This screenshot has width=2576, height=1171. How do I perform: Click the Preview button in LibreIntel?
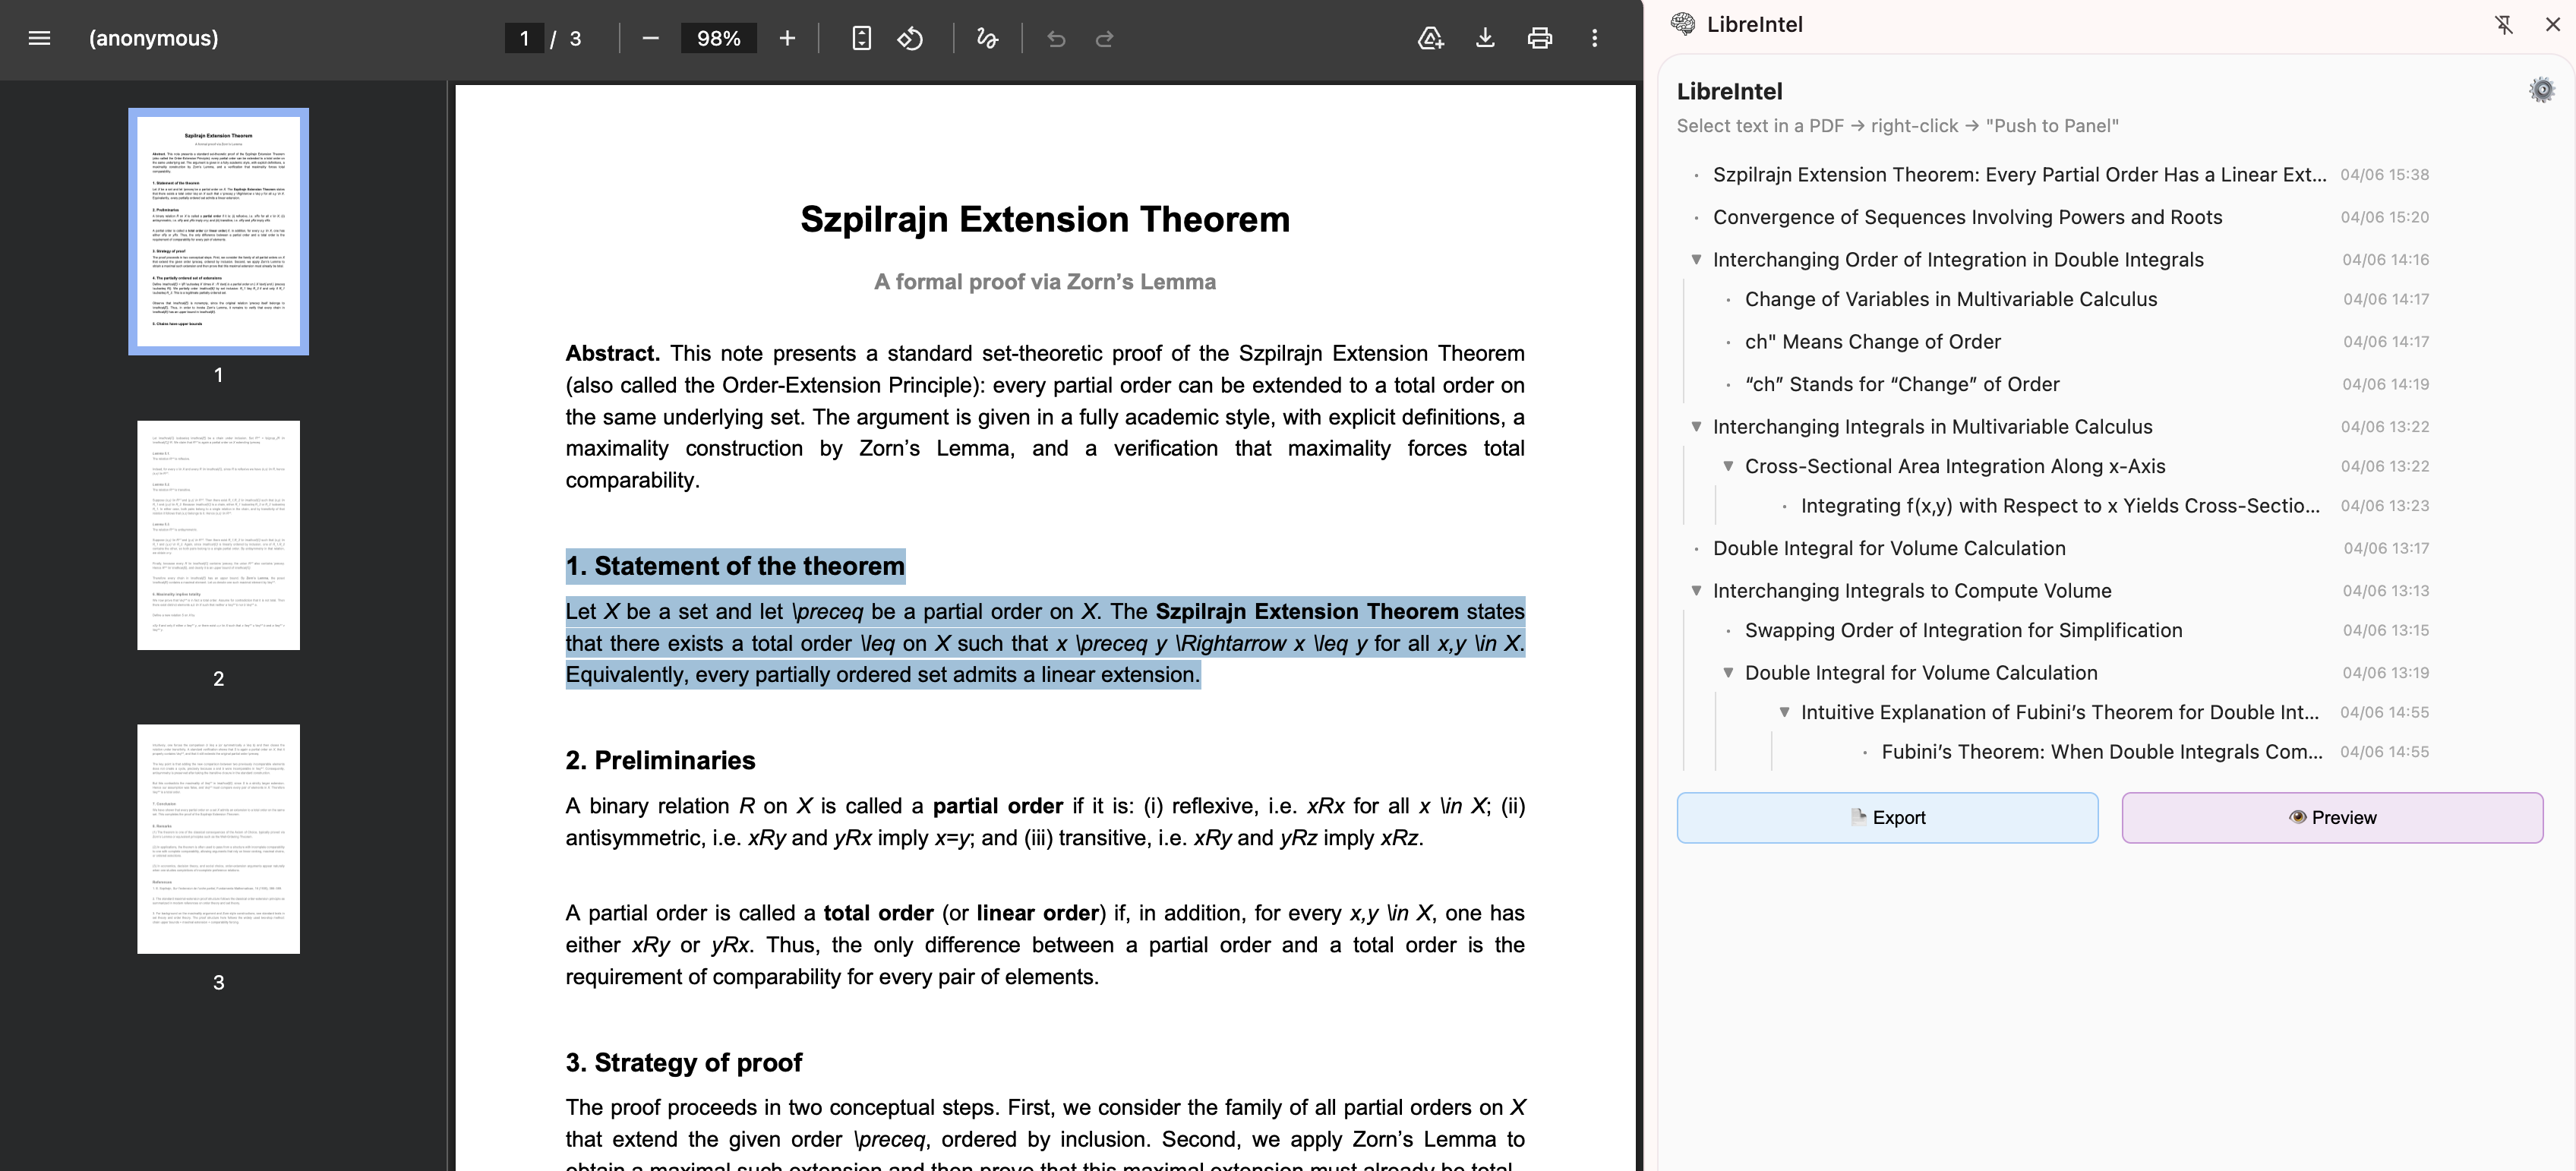pyautogui.click(x=2331, y=817)
